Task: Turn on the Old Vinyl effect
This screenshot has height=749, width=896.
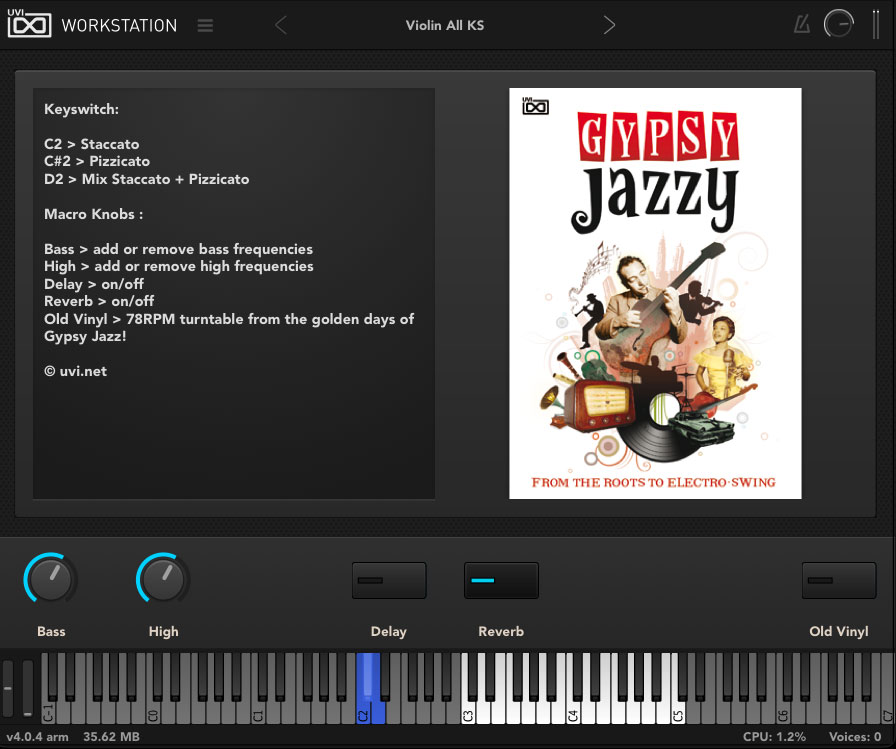Action: click(838, 580)
